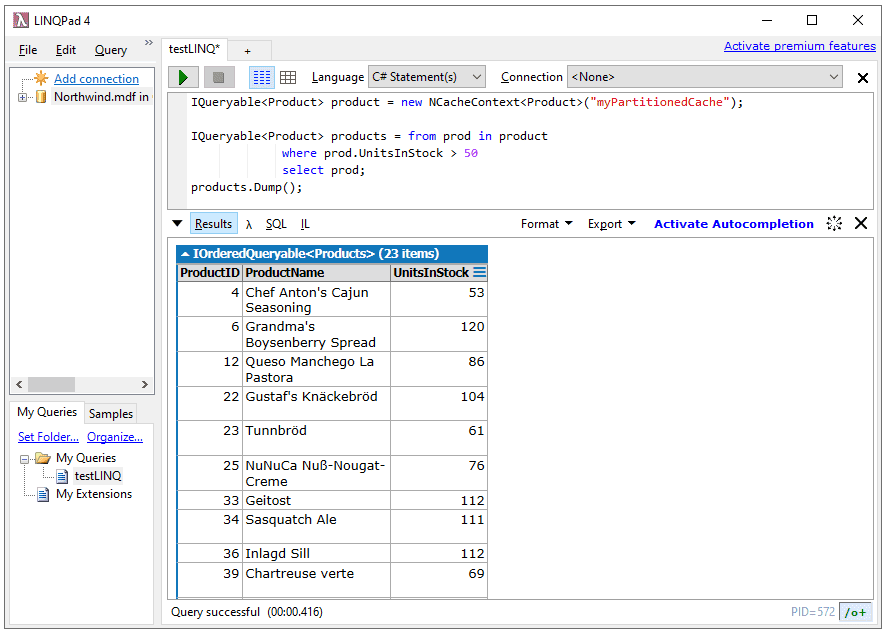Open the SQL results tab

(x=276, y=224)
